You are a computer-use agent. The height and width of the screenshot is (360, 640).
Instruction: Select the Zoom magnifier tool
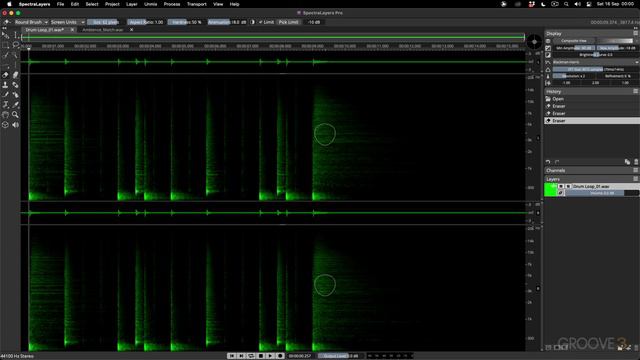click(15, 115)
